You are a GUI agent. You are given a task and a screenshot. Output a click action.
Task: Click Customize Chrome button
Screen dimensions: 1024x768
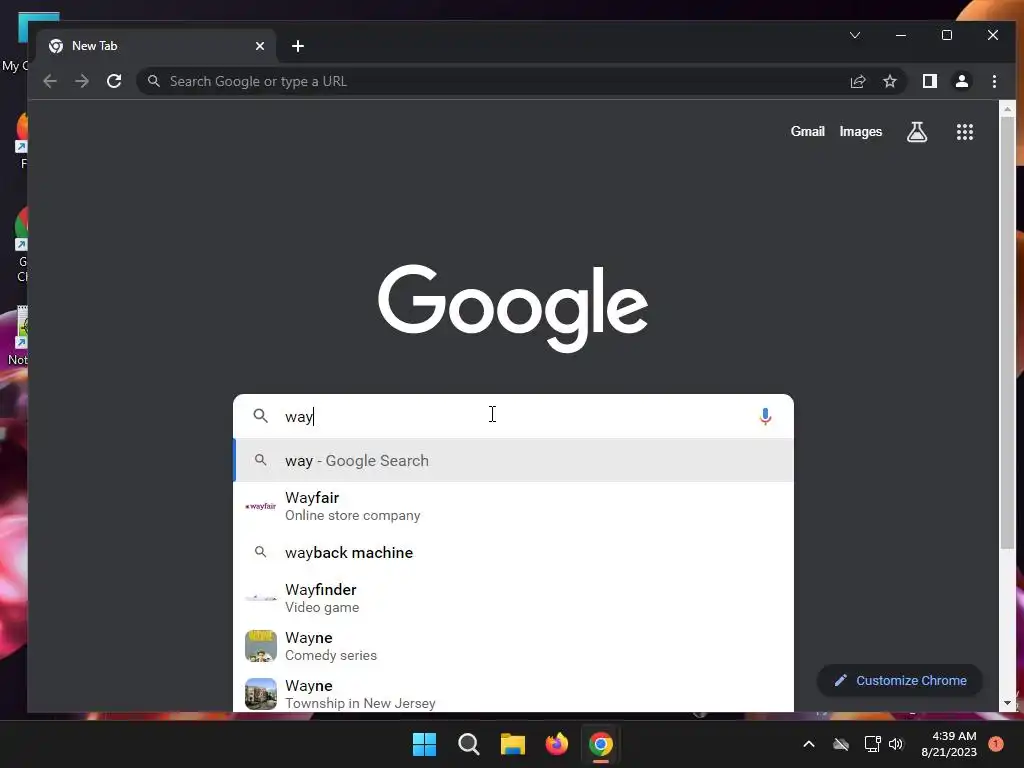pos(900,680)
